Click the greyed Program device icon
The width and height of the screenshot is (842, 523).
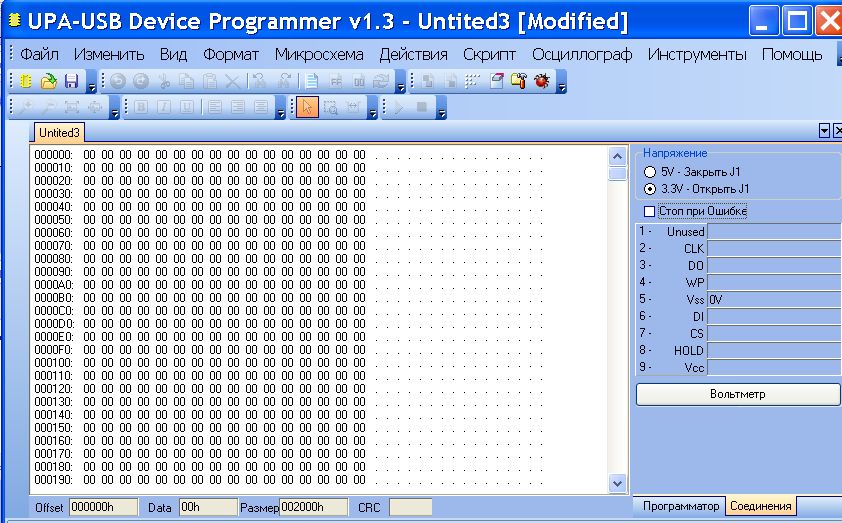(x=451, y=81)
